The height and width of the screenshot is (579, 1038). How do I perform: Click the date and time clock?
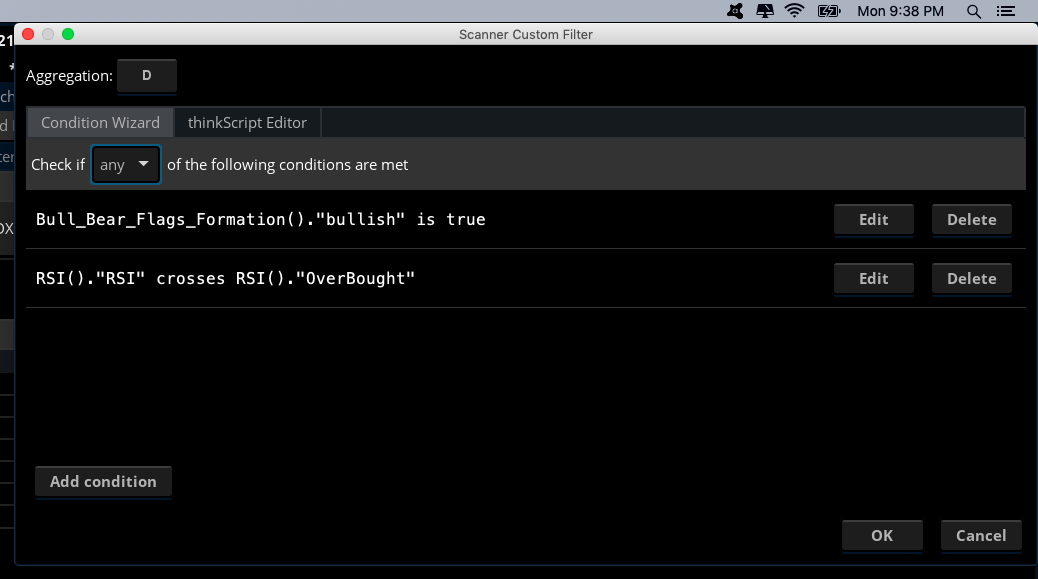900,11
